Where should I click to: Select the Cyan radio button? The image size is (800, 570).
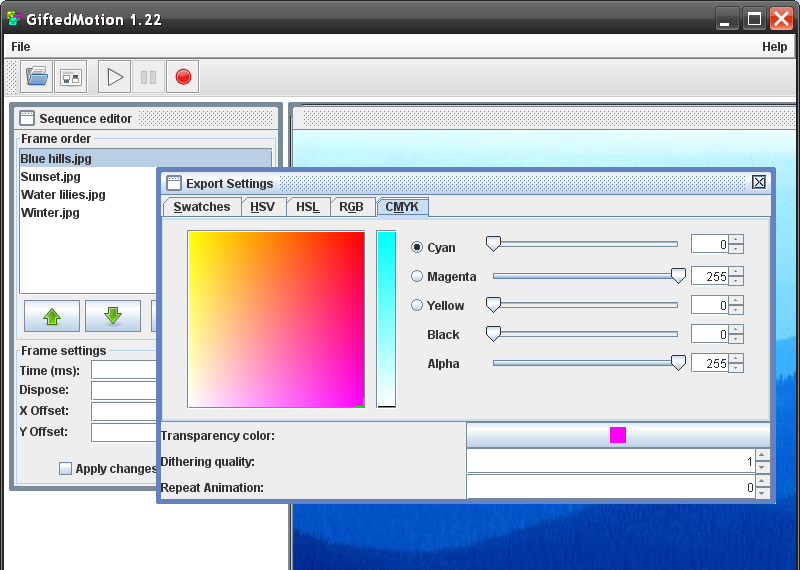417,247
